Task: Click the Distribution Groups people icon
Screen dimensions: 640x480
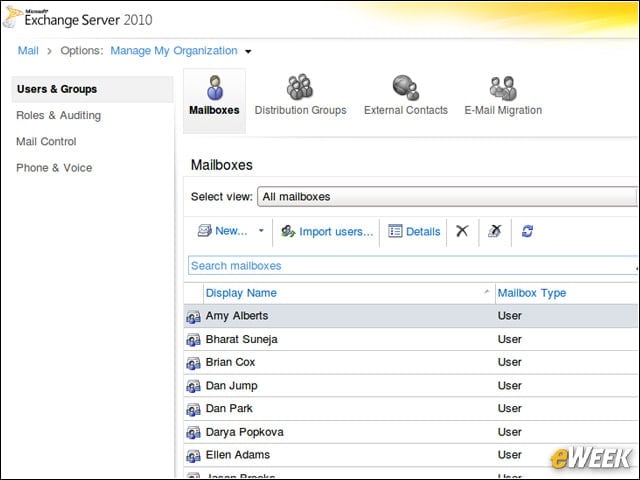Action: coord(300,87)
